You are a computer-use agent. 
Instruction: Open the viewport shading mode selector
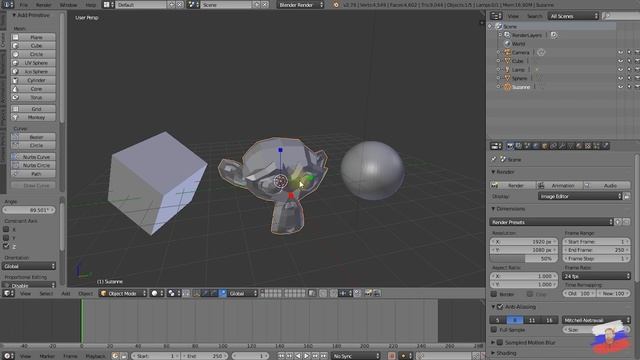pyautogui.click(x=157, y=293)
